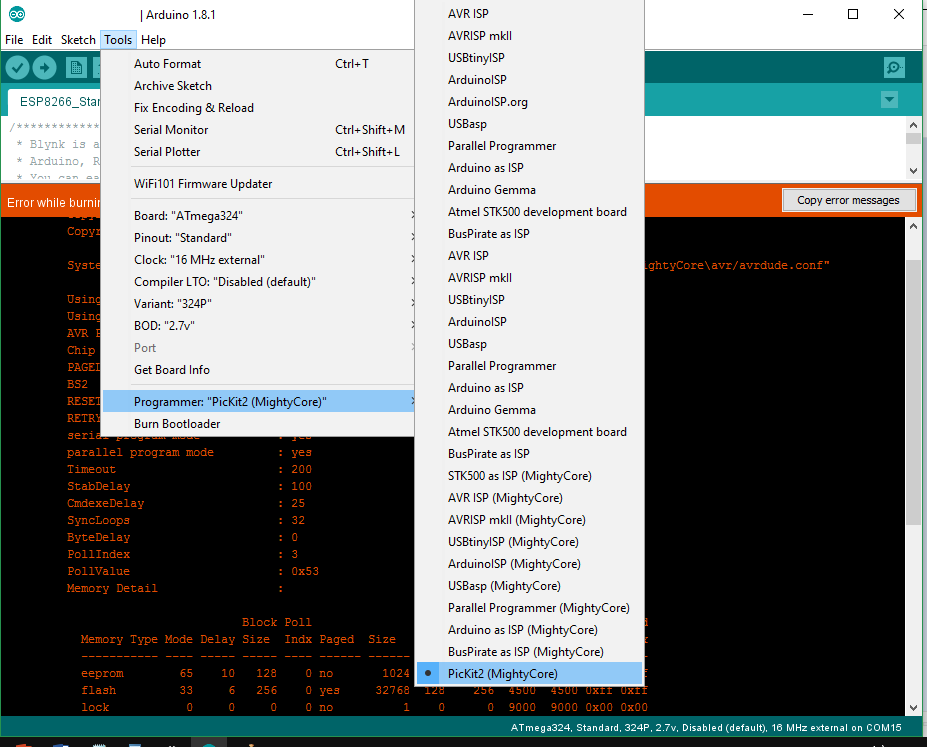Expand the BOD "2.7v" submenu

pyautogui.click(x=258, y=326)
